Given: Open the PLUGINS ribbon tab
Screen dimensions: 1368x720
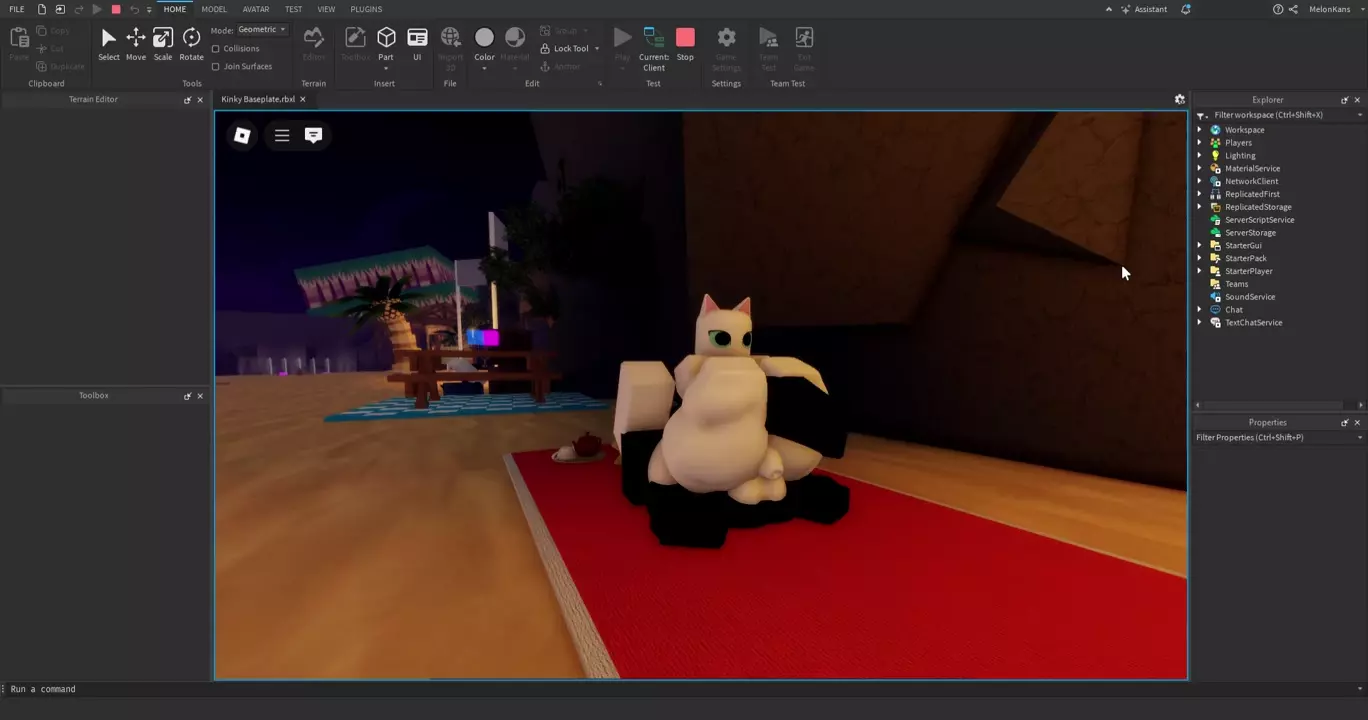Looking at the screenshot, I should [x=366, y=9].
